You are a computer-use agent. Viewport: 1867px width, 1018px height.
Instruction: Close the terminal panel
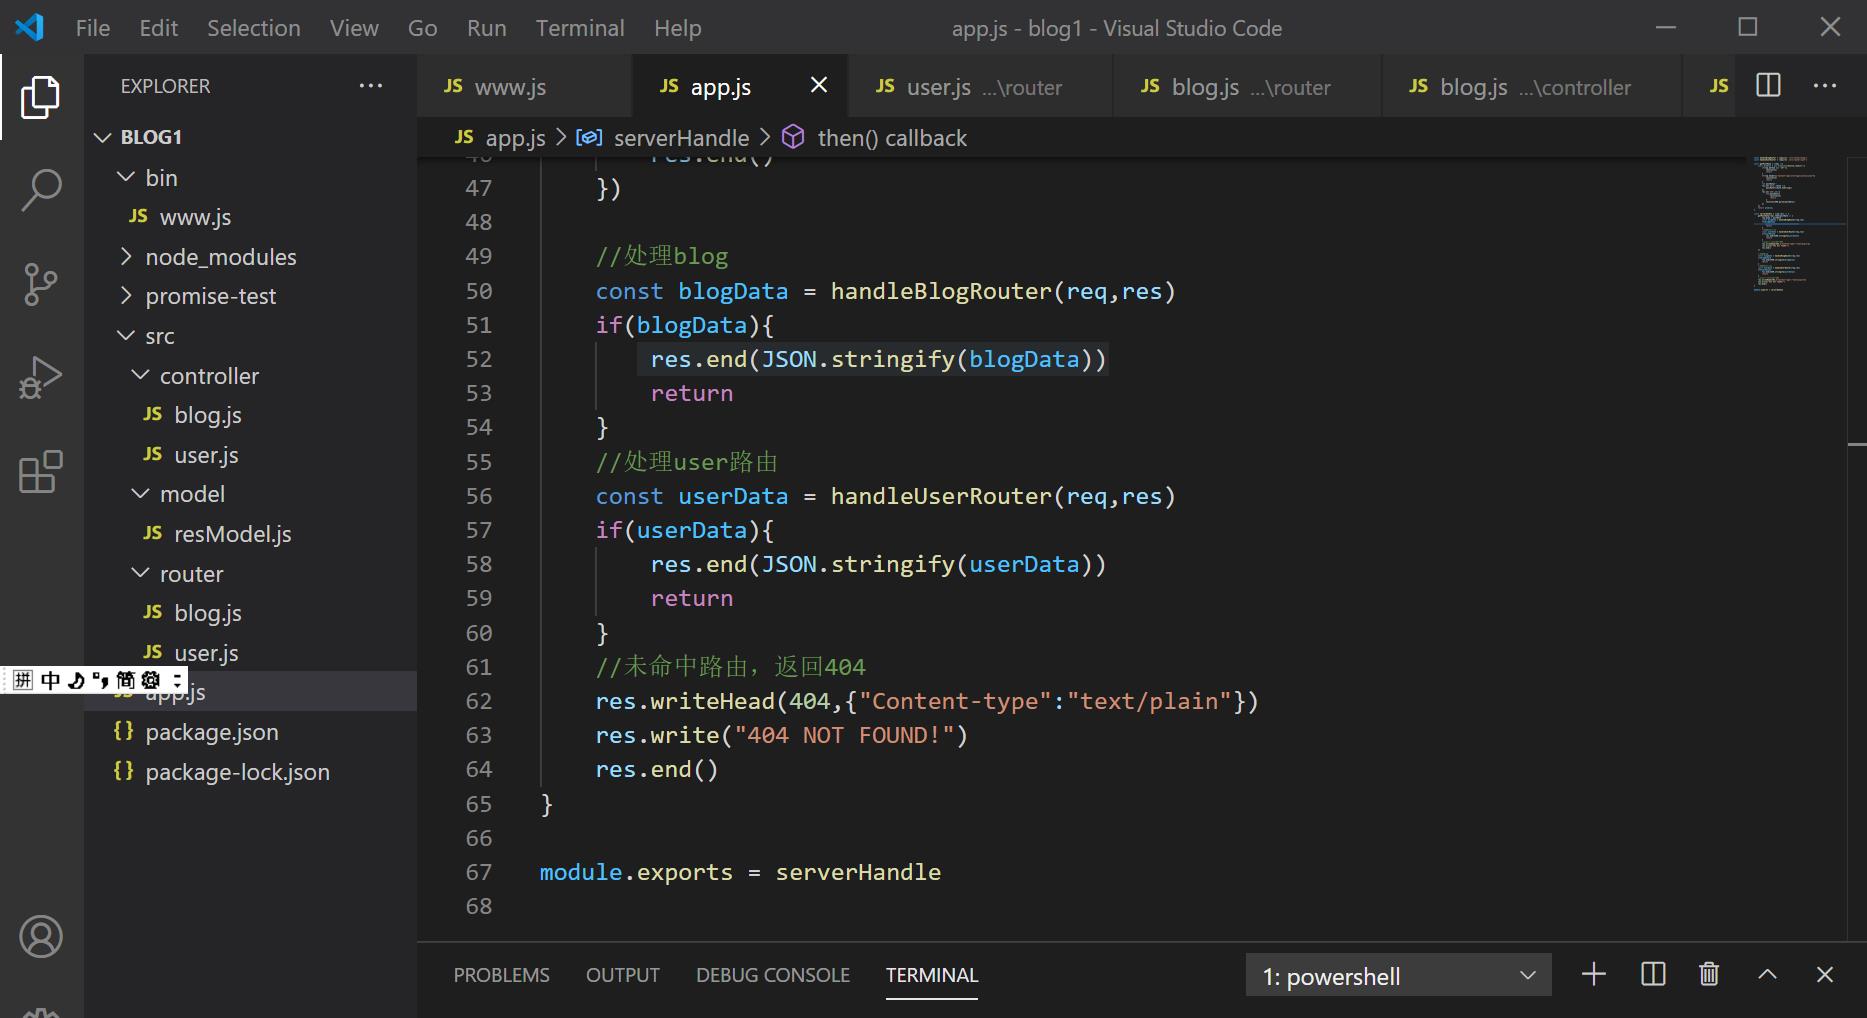(x=1825, y=974)
